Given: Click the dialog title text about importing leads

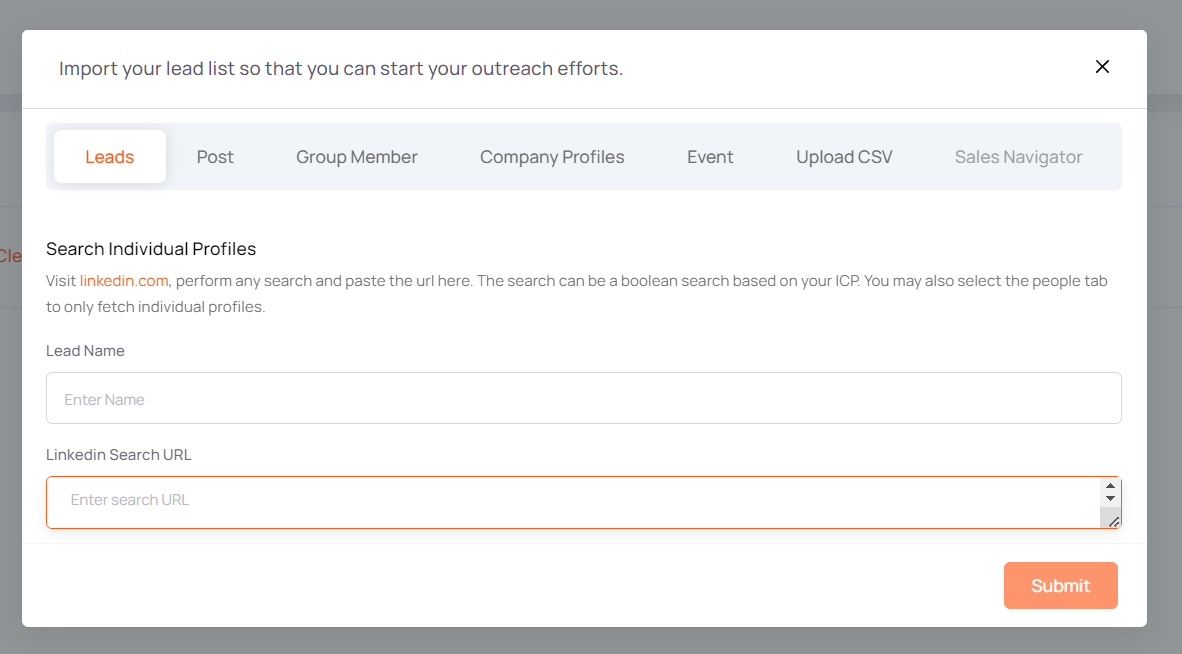Looking at the screenshot, I should pos(340,69).
